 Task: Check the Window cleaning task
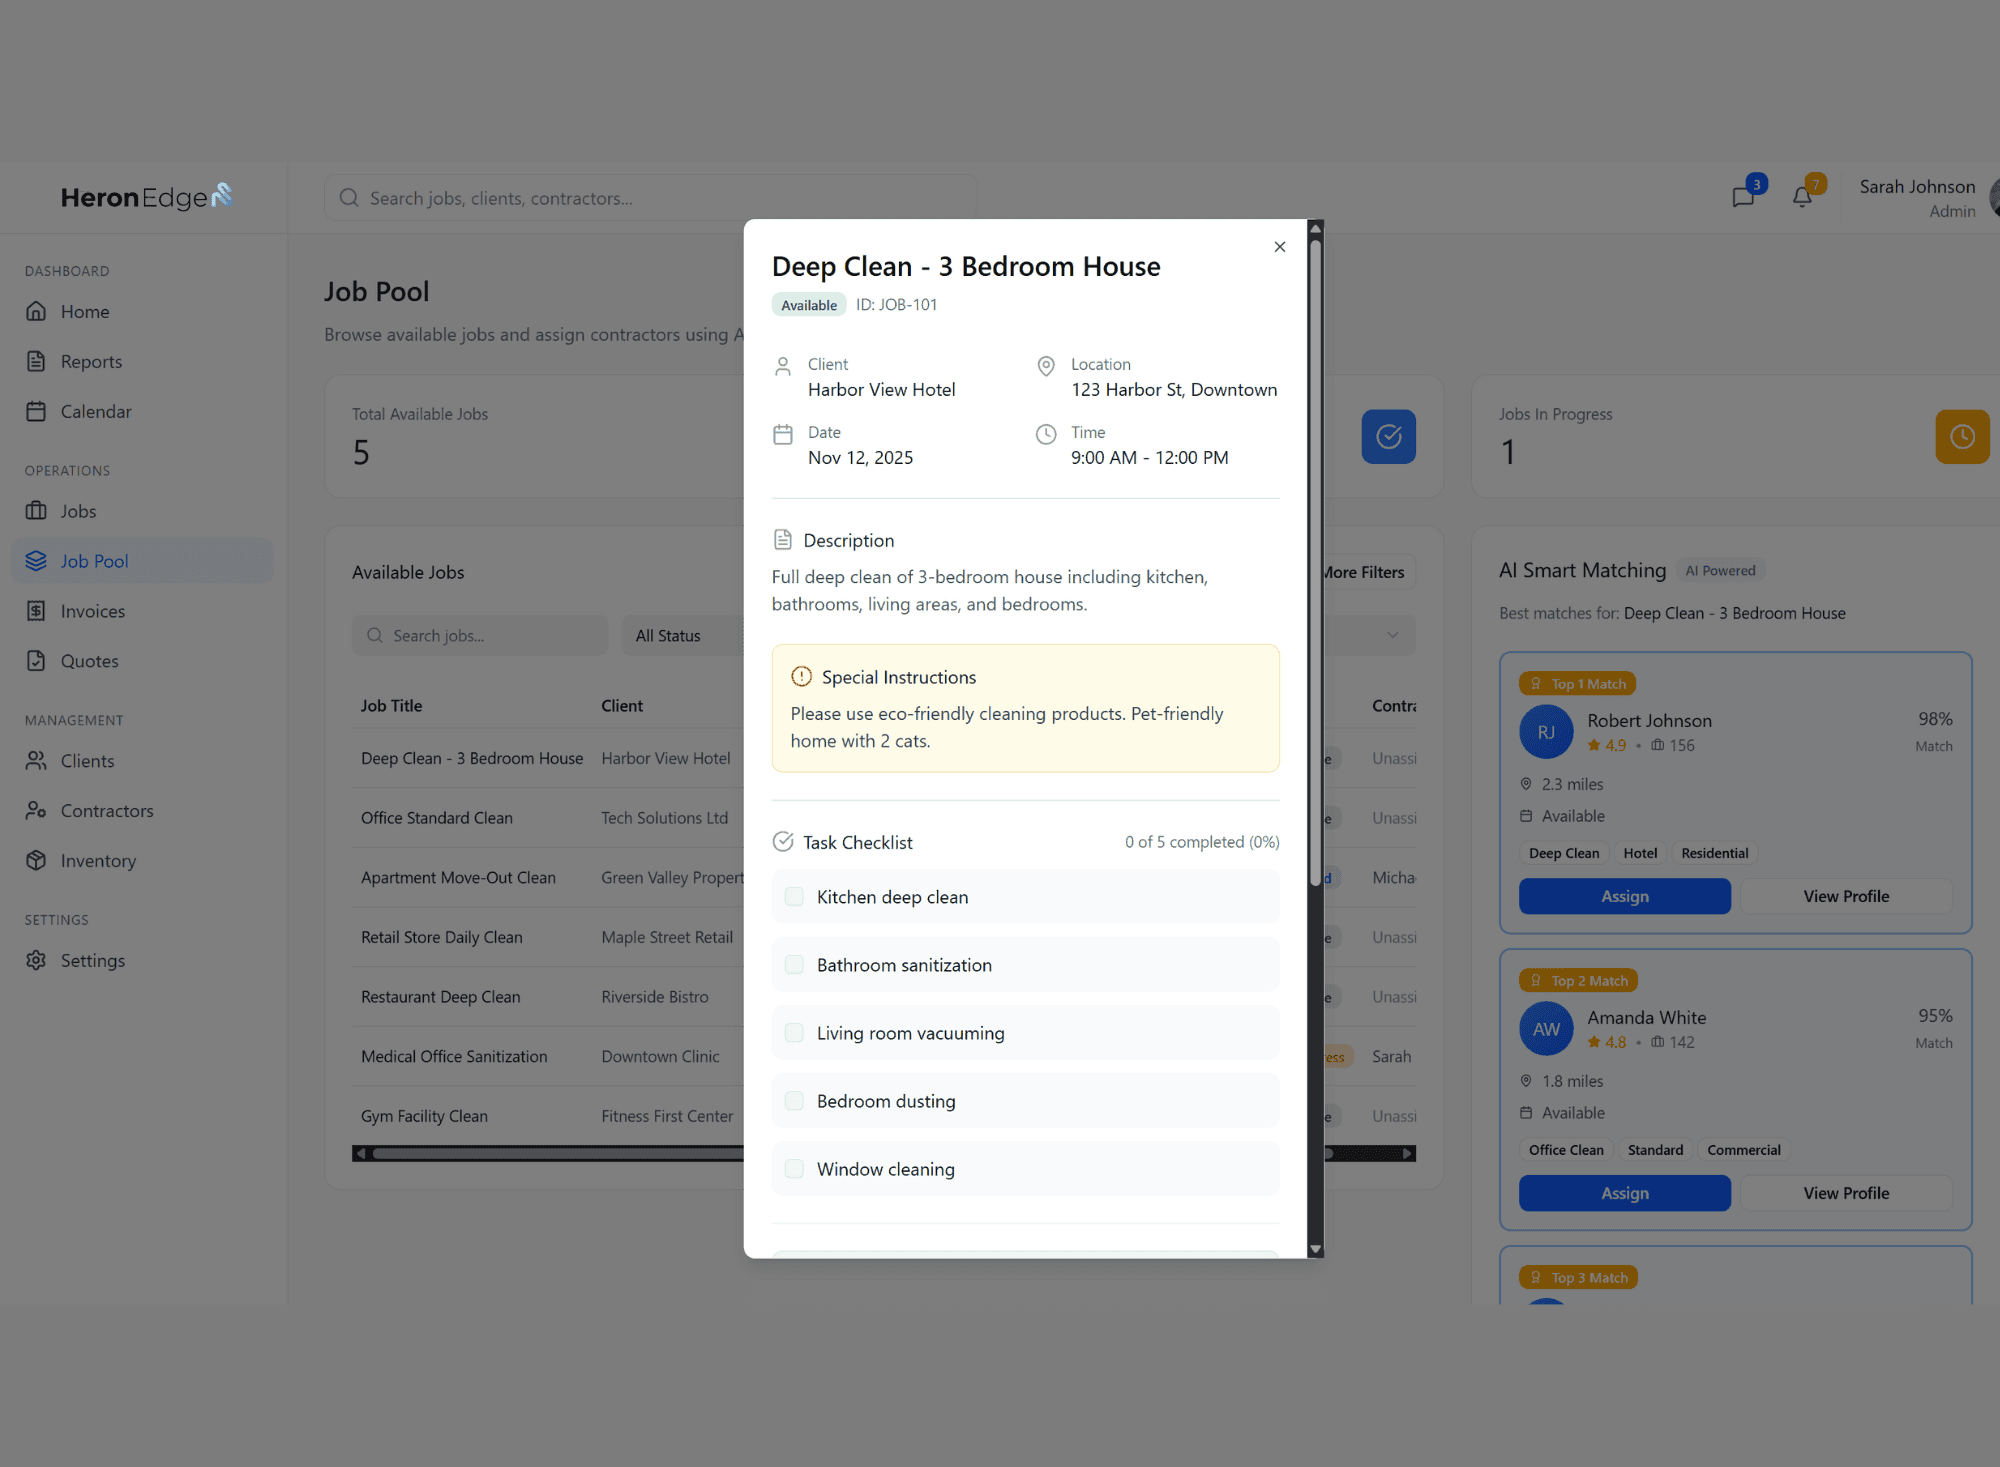(794, 1169)
